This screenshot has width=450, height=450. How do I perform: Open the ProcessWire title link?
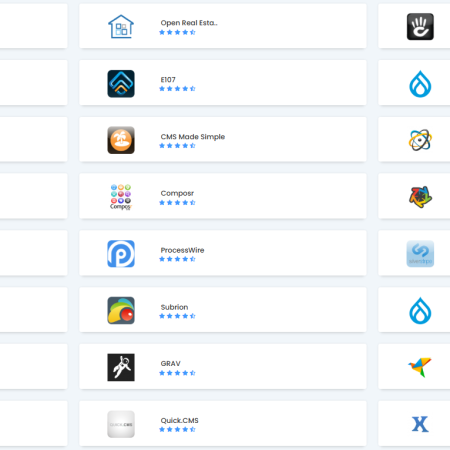click(x=182, y=250)
